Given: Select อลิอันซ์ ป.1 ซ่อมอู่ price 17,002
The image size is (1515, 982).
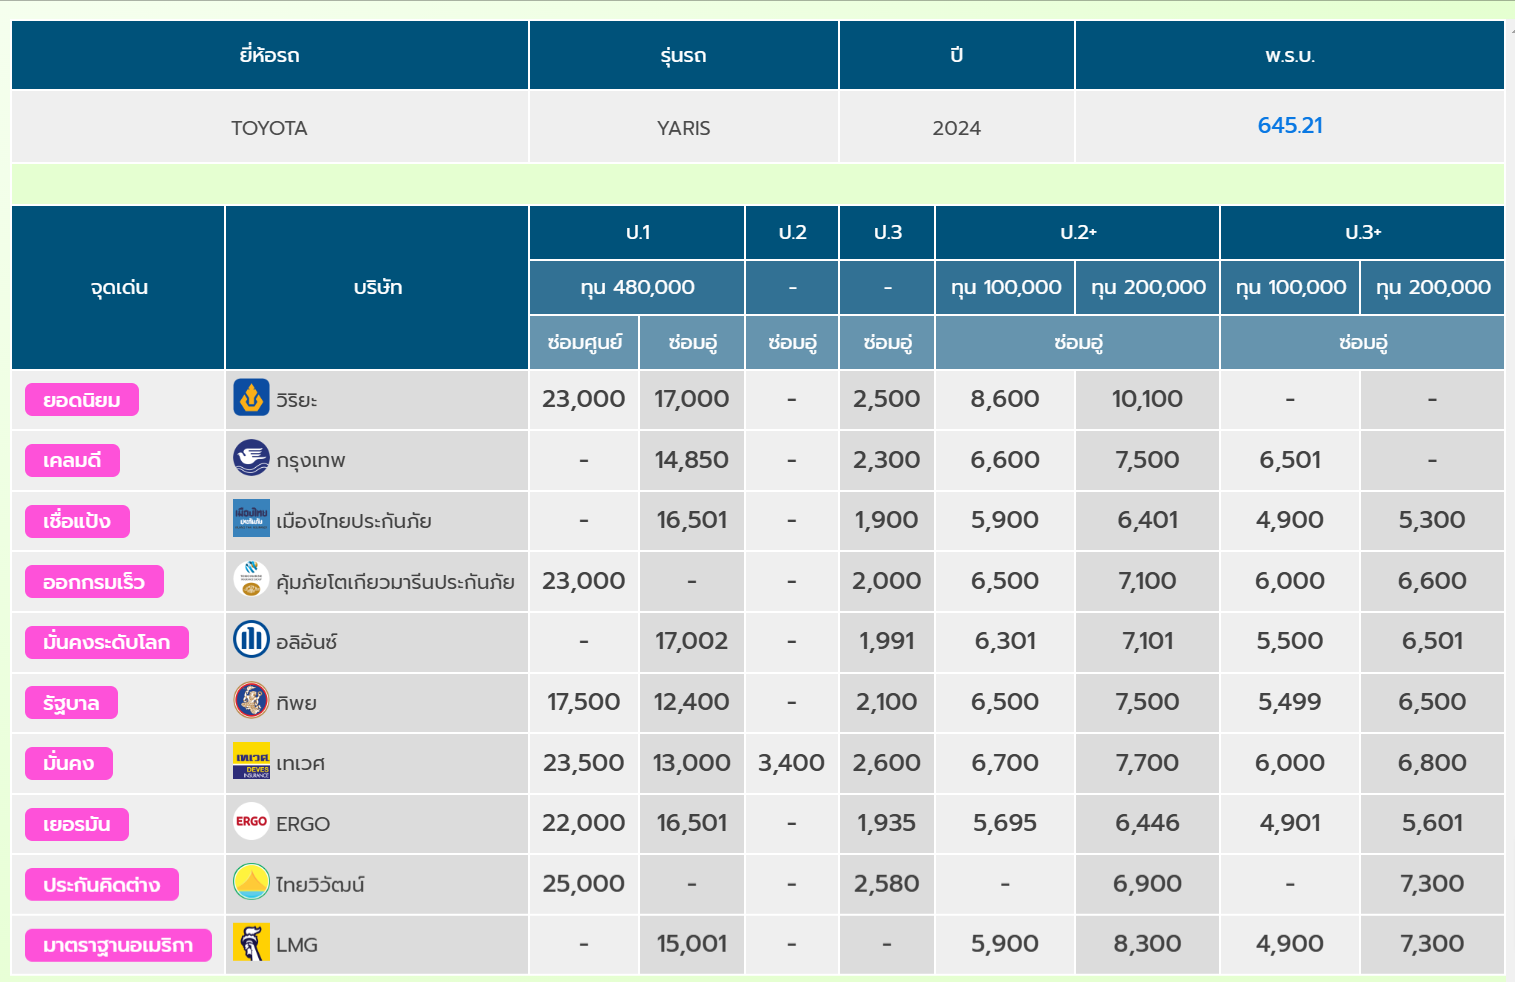Looking at the screenshot, I should pos(692,641).
